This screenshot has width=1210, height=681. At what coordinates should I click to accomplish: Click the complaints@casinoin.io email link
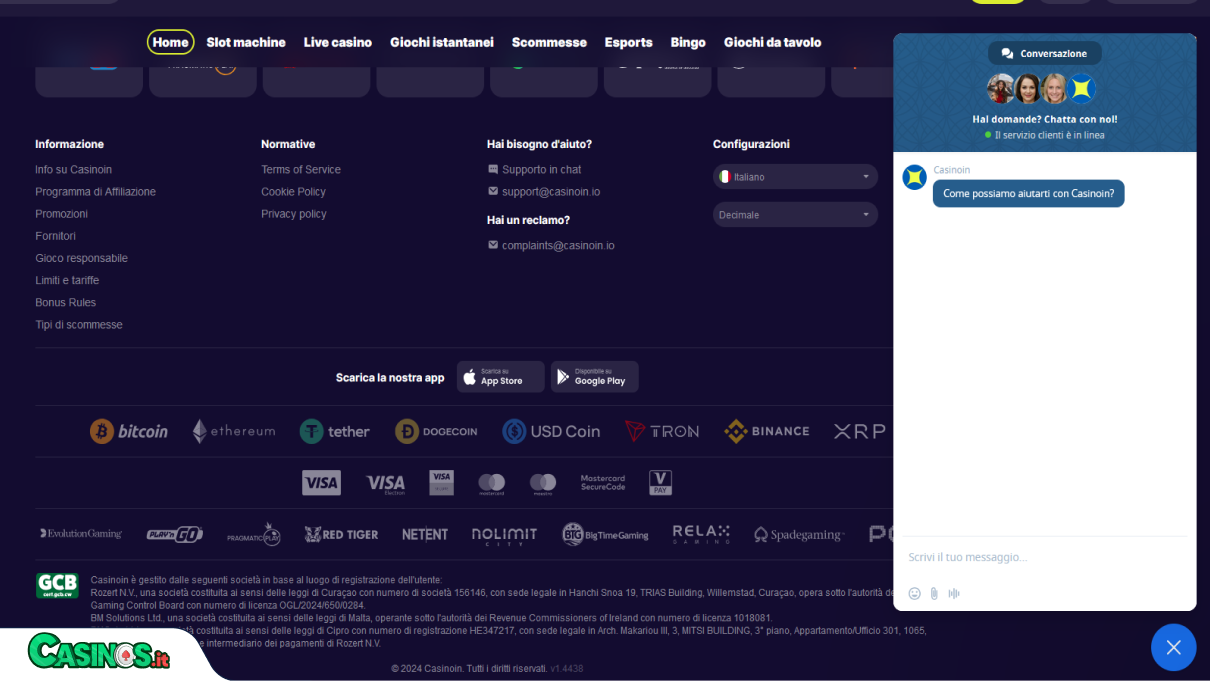click(x=551, y=245)
